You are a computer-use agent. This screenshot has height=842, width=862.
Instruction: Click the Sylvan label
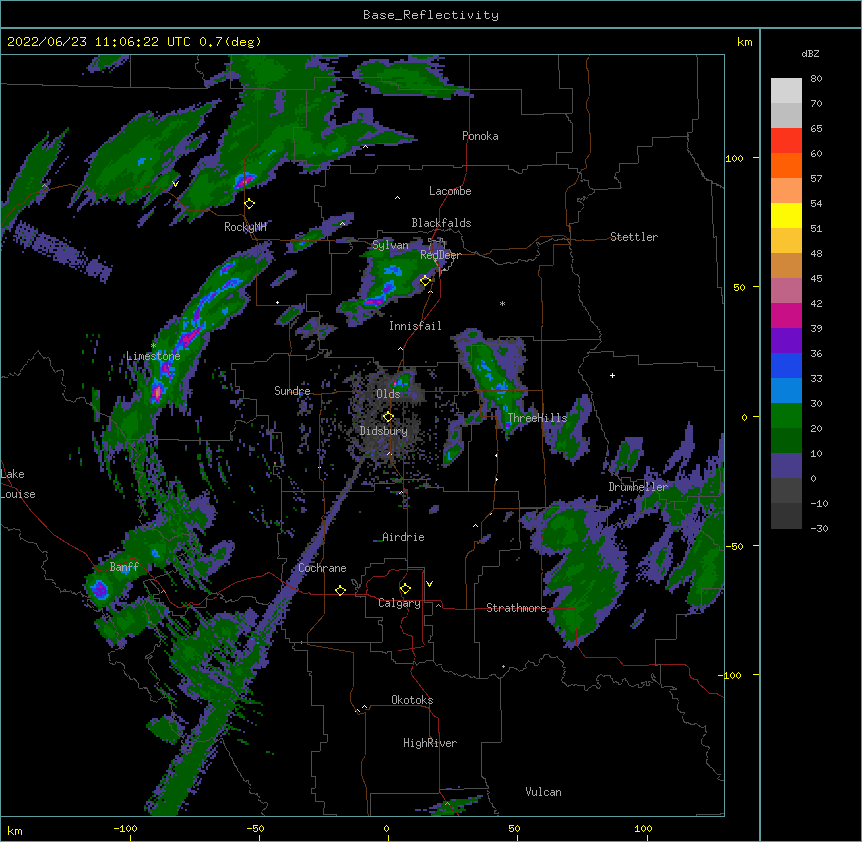(390, 245)
